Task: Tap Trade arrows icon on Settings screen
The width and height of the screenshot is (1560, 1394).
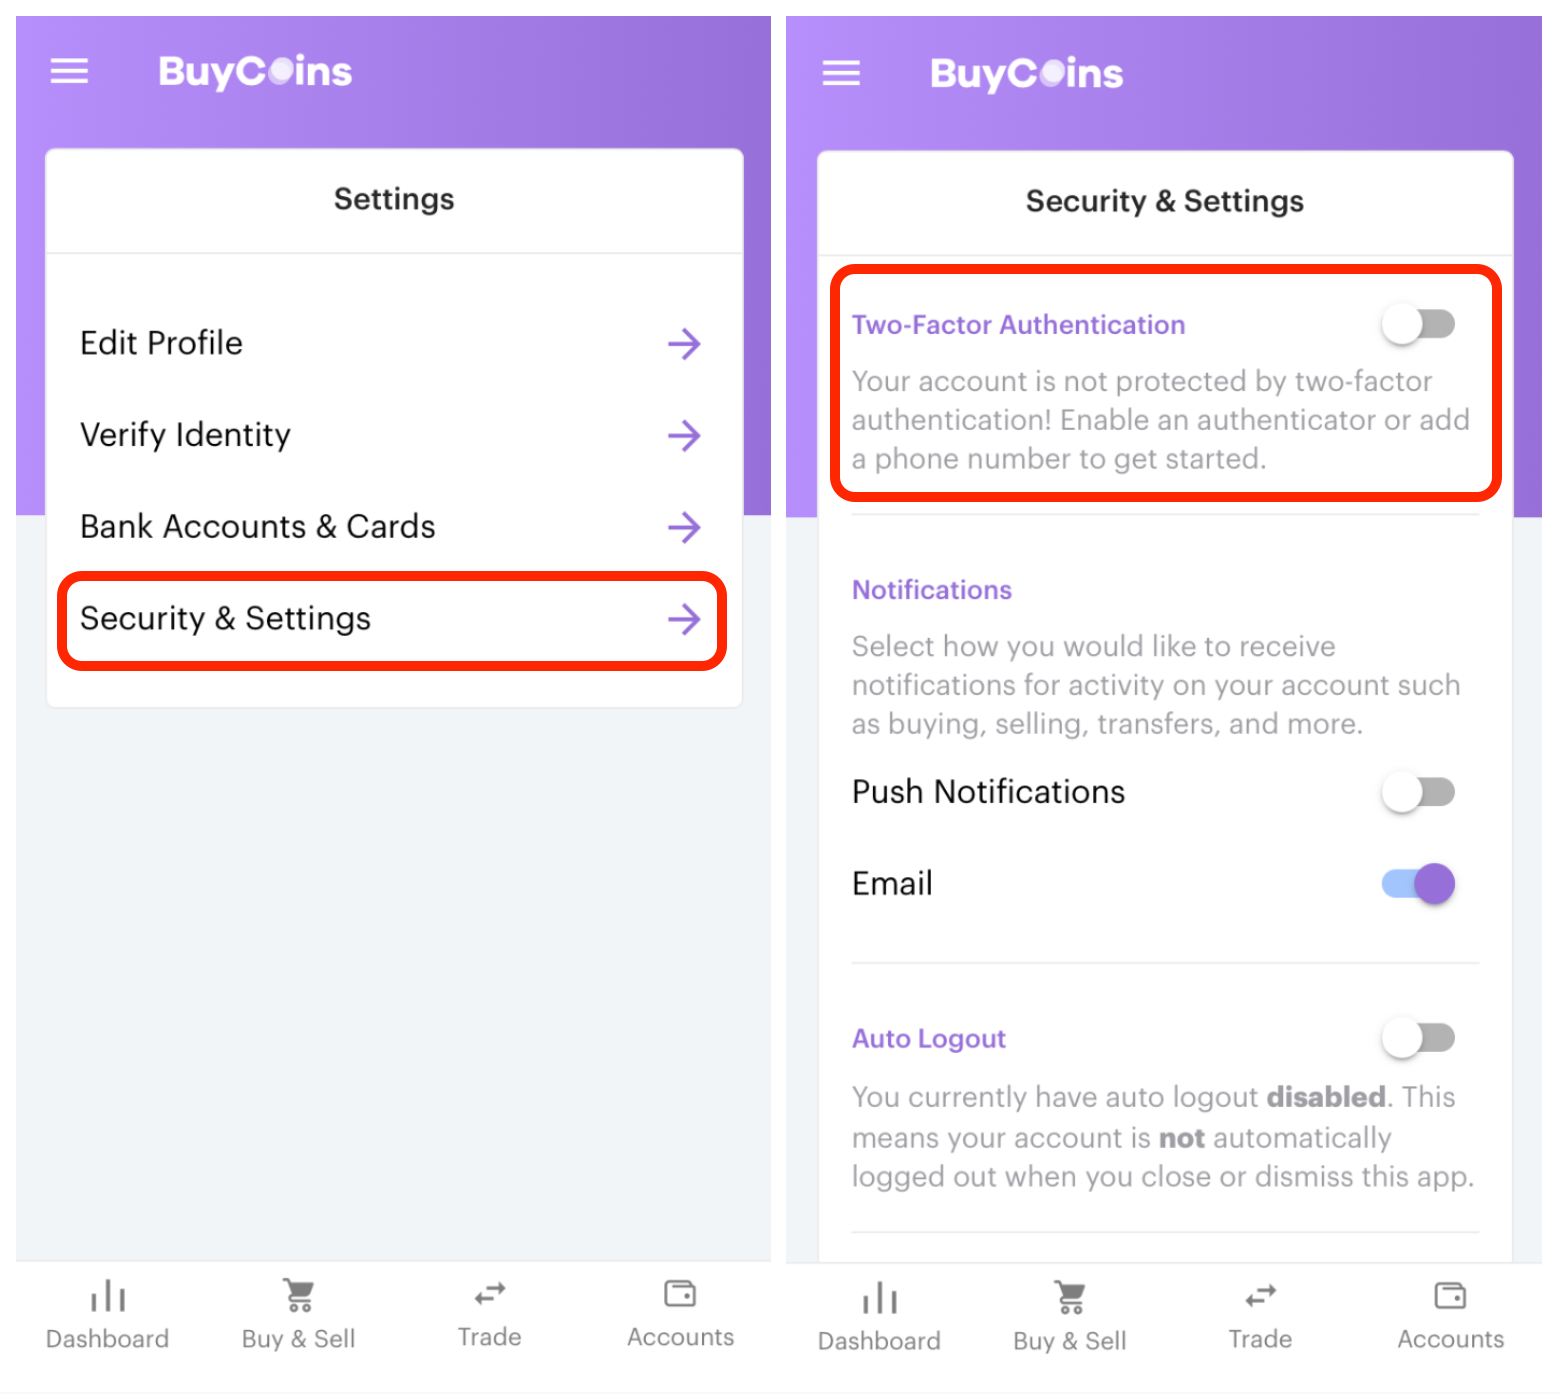Action: 490,1294
